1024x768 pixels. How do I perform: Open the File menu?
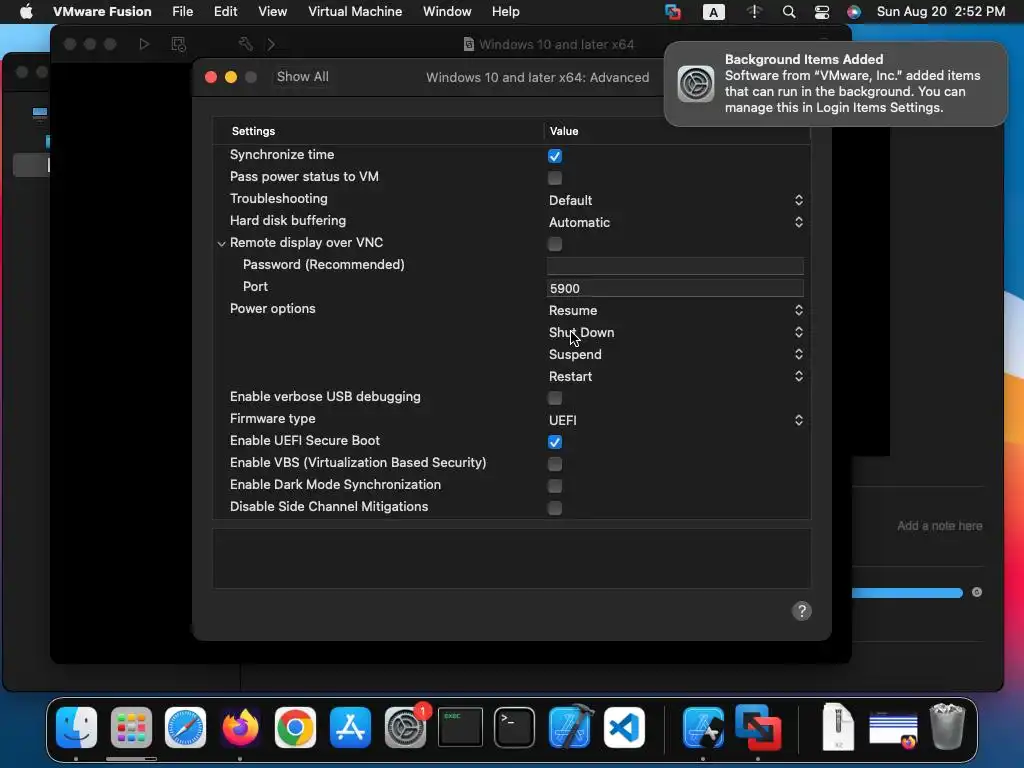click(x=182, y=12)
